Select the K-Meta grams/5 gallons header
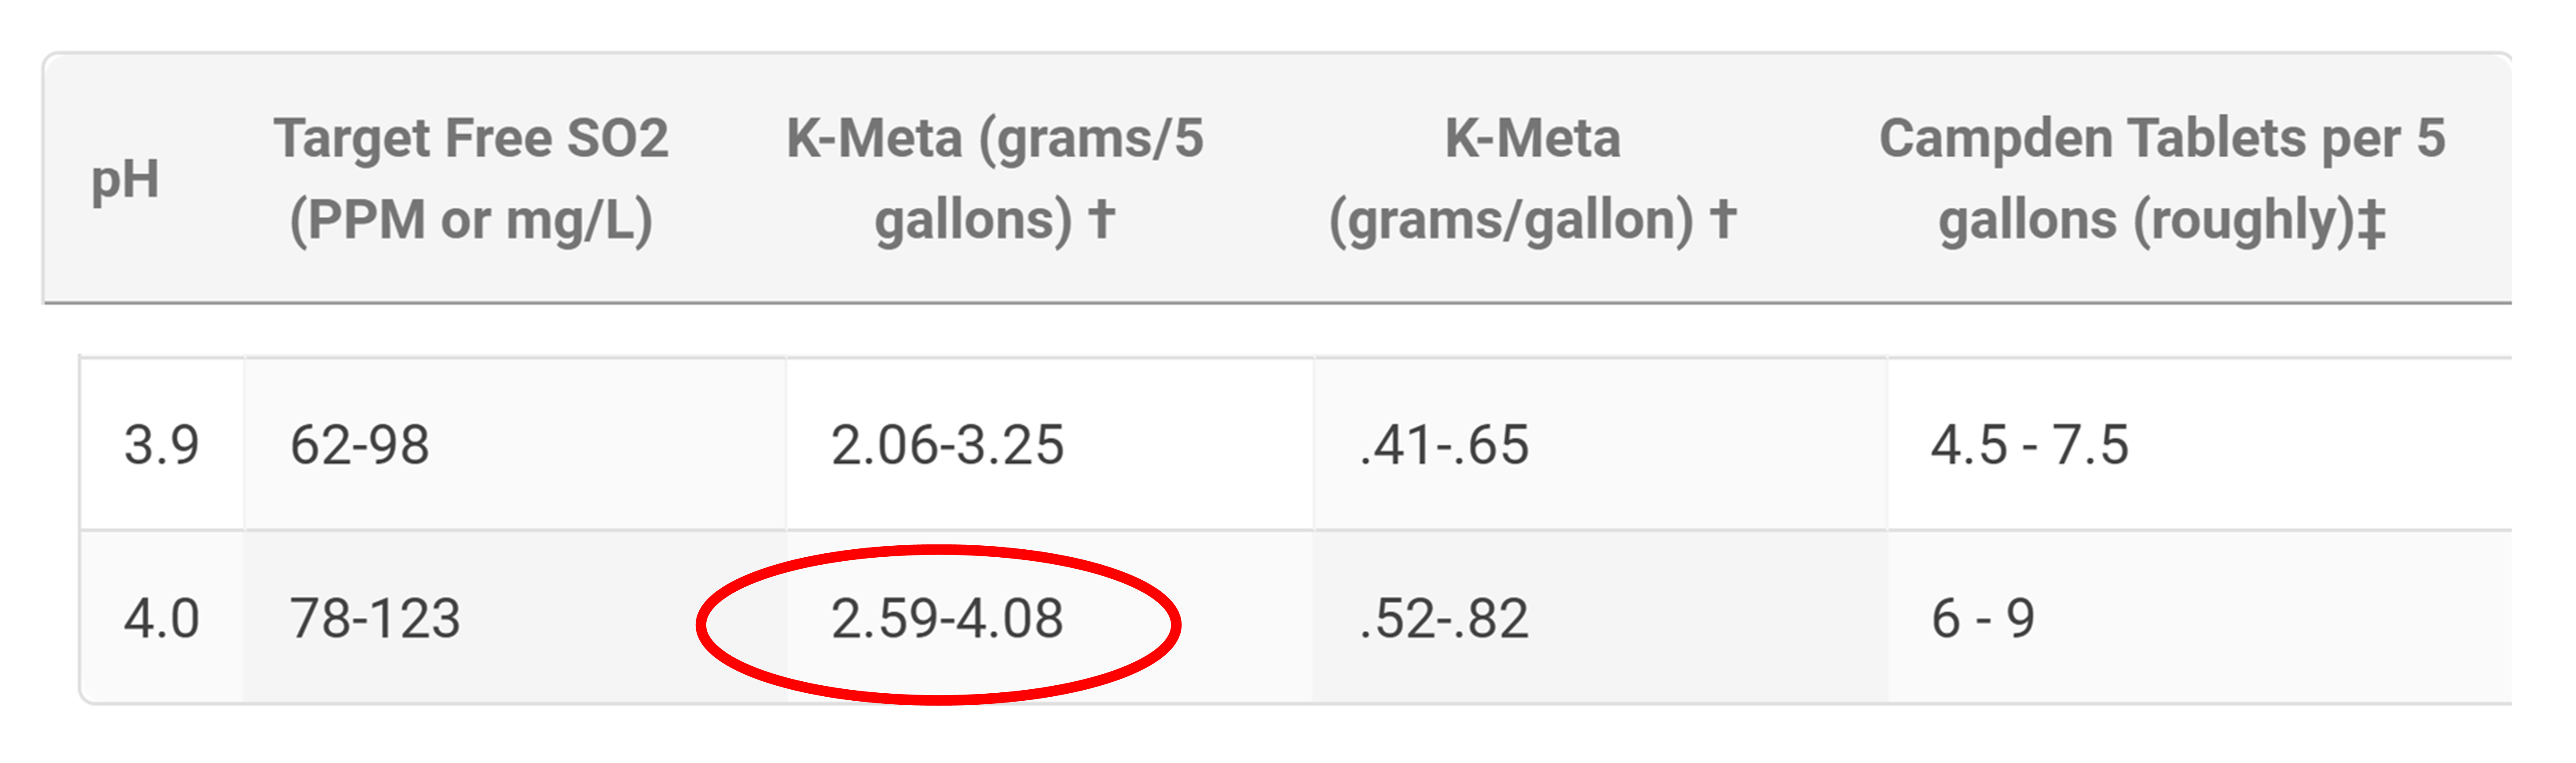The width and height of the screenshot is (2576, 763). (995, 179)
